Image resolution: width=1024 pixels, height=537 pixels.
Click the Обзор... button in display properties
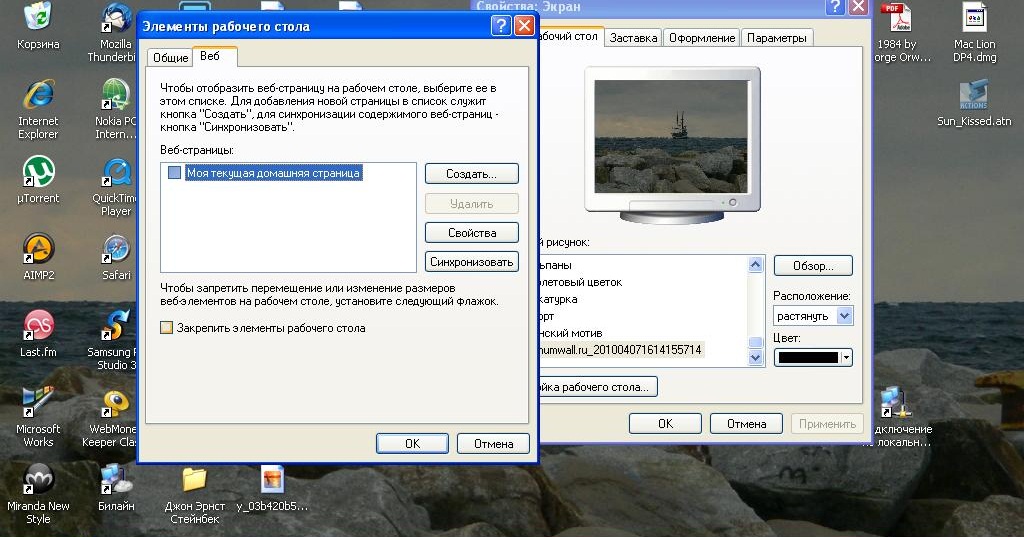pos(813,266)
